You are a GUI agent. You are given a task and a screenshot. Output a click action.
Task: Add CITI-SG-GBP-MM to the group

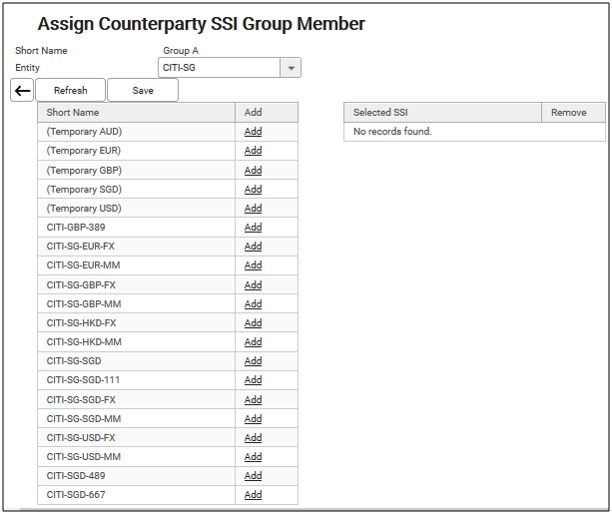pos(253,304)
